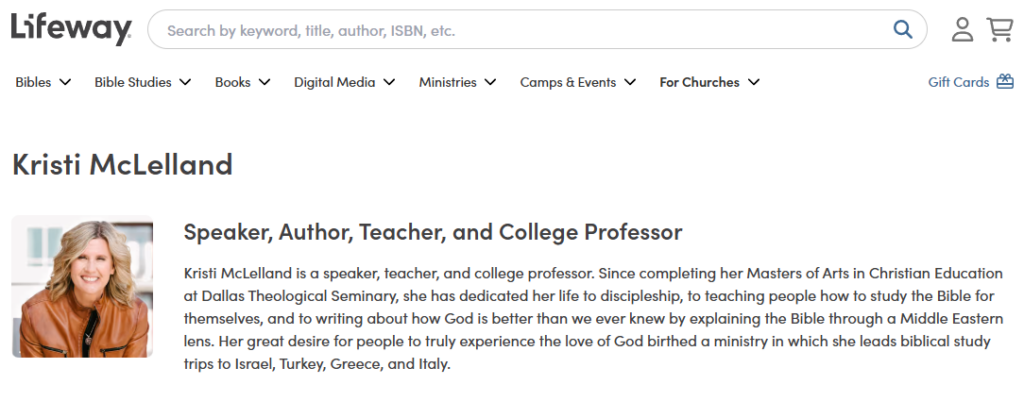
Task: Open the Camps & Events menu
Action: tap(568, 82)
